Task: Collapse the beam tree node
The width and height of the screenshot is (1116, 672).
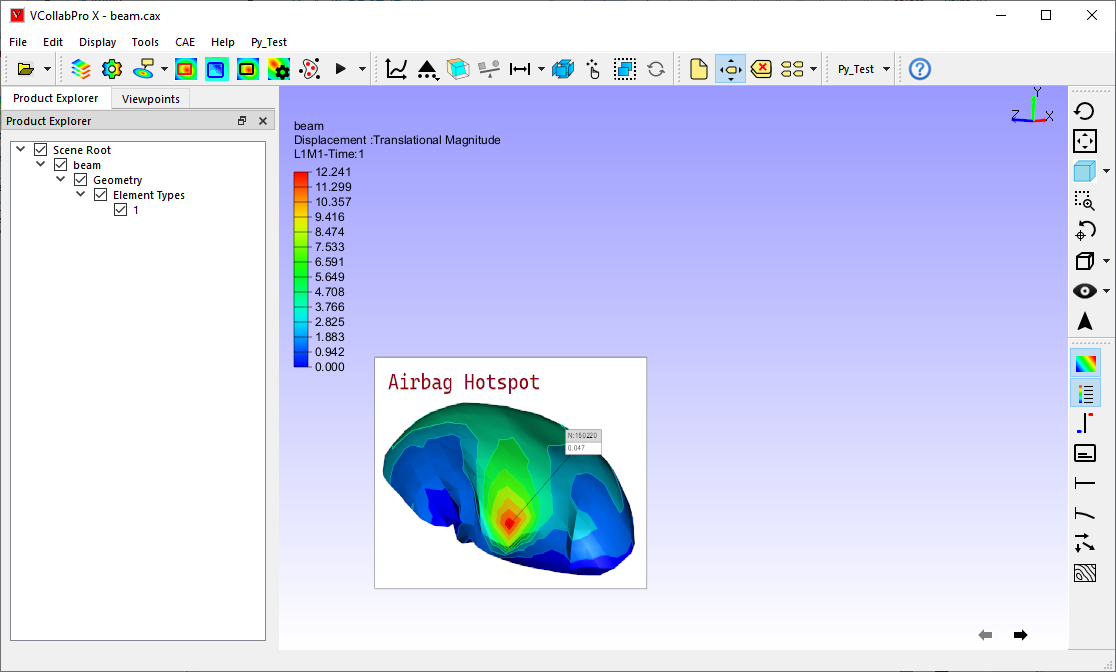Action: (x=41, y=164)
